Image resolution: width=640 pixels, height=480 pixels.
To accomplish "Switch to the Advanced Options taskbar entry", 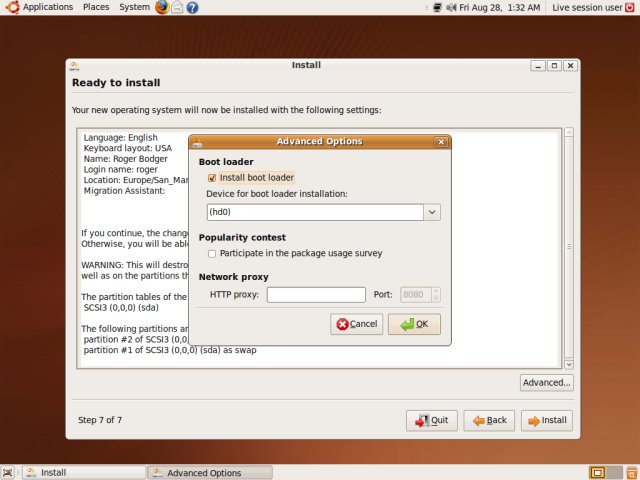I will tap(209, 473).
